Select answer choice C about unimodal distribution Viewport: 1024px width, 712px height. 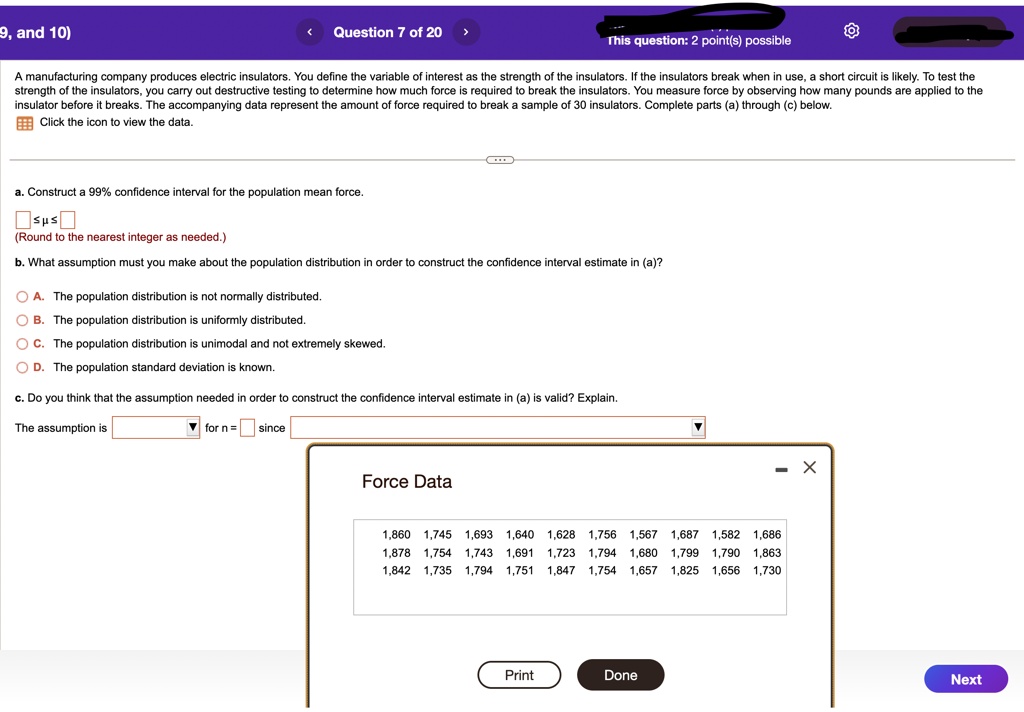click(21, 343)
